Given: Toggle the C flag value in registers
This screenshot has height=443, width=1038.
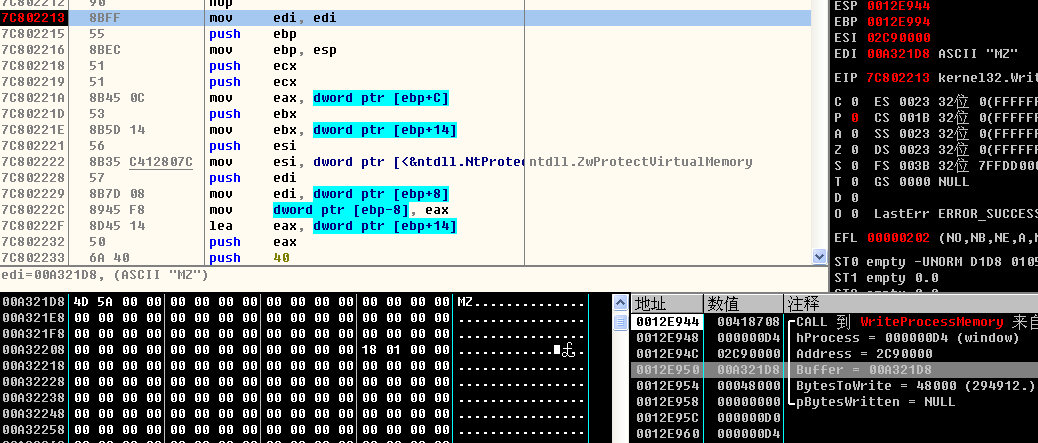Looking at the screenshot, I should pos(854,101).
